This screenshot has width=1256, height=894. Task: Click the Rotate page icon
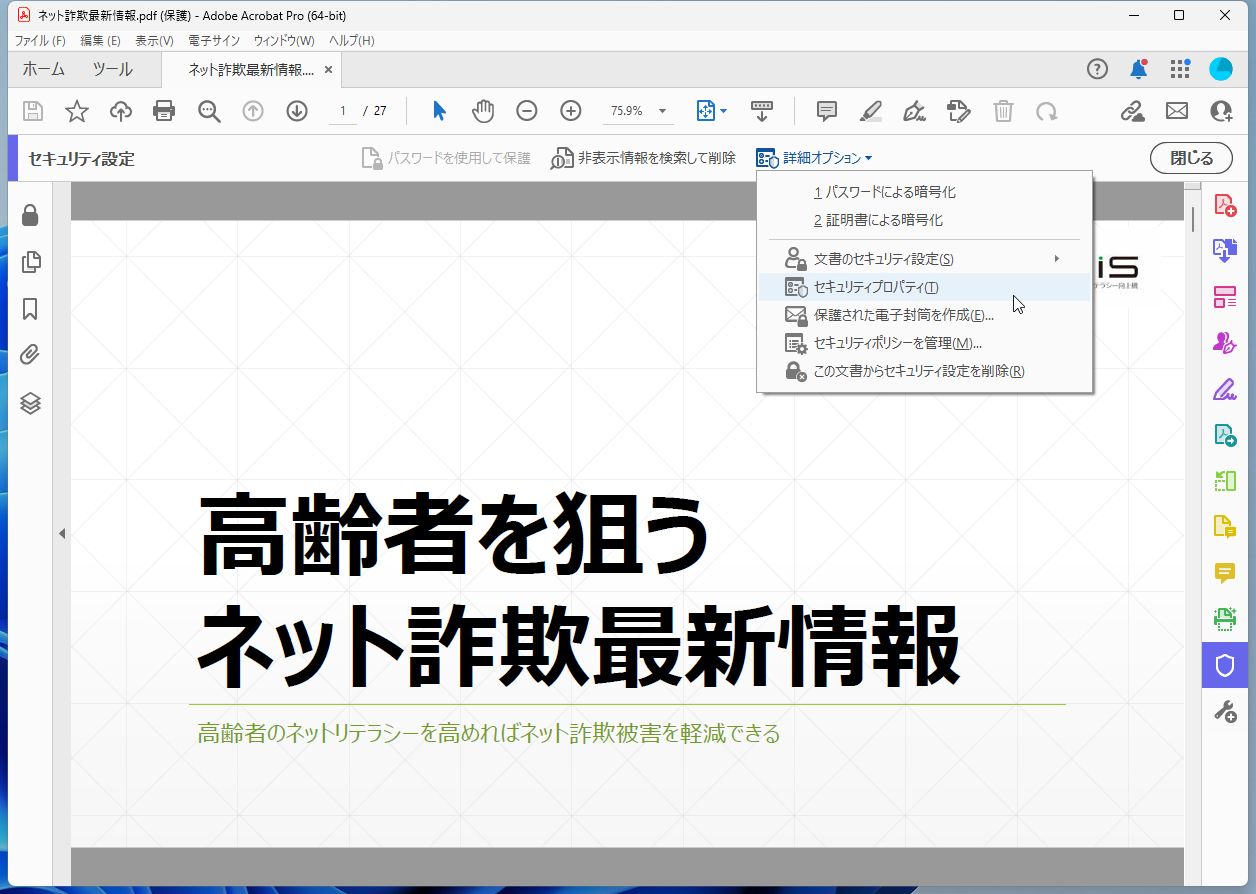coord(1047,111)
